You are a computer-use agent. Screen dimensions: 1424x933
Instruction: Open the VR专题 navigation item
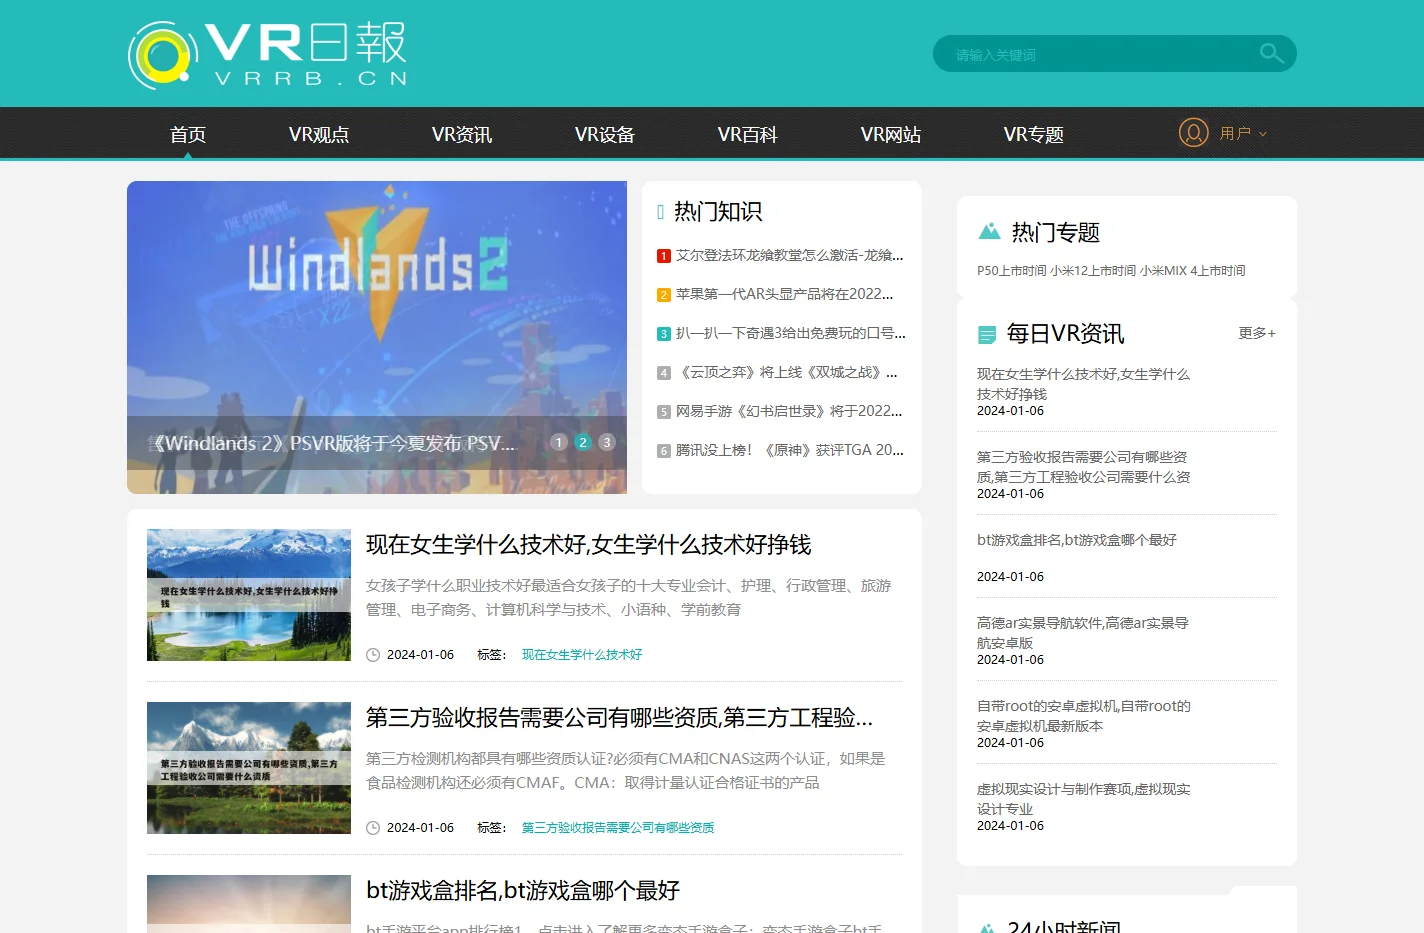(x=1034, y=134)
